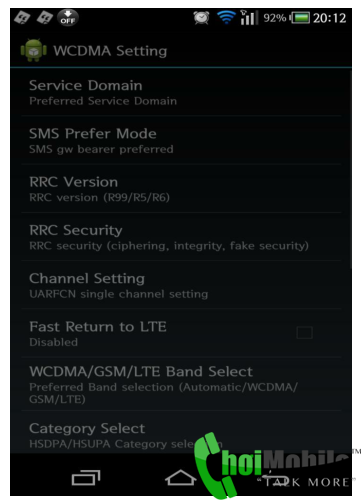Tap the cellular signal bars icon

pos(248,18)
